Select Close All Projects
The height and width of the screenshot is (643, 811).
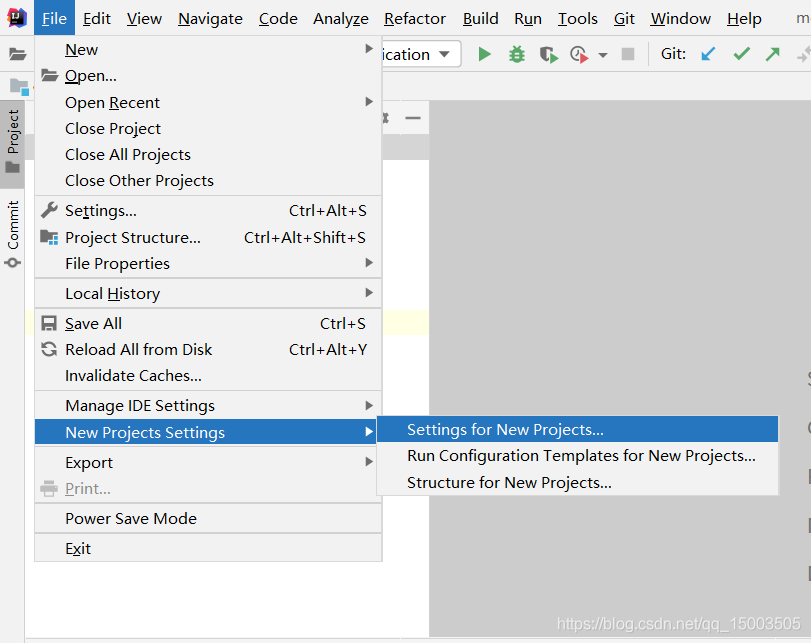[x=208, y=154]
